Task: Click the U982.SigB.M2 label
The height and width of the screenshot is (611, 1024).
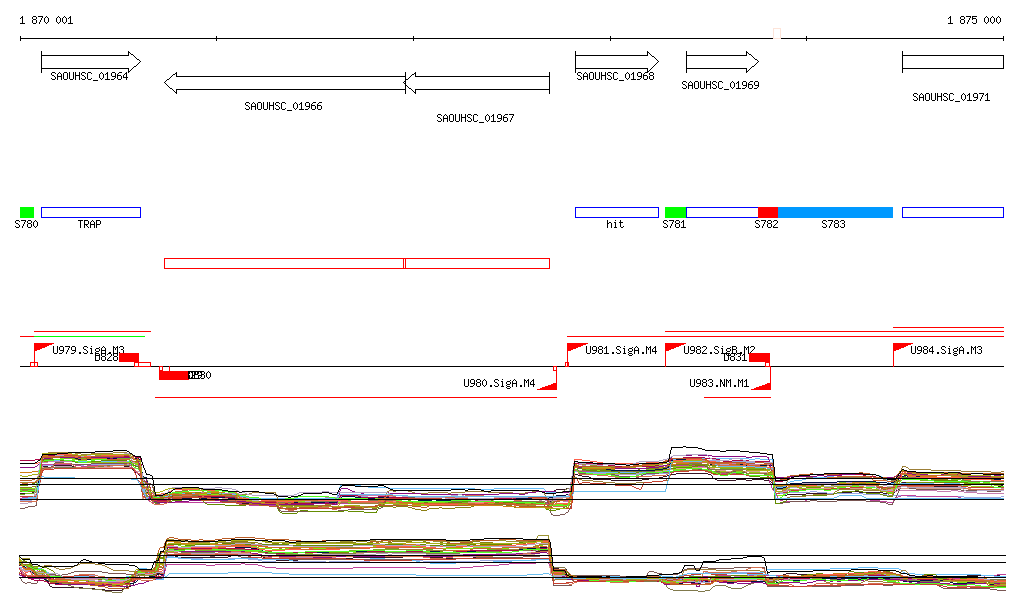Action: click(x=718, y=350)
